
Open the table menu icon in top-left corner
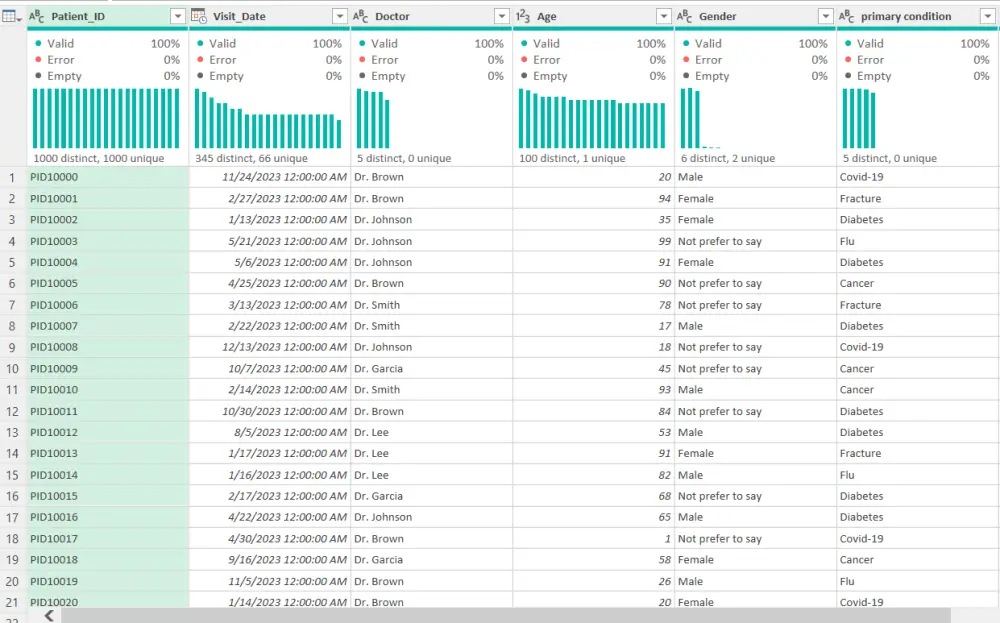pos(11,16)
